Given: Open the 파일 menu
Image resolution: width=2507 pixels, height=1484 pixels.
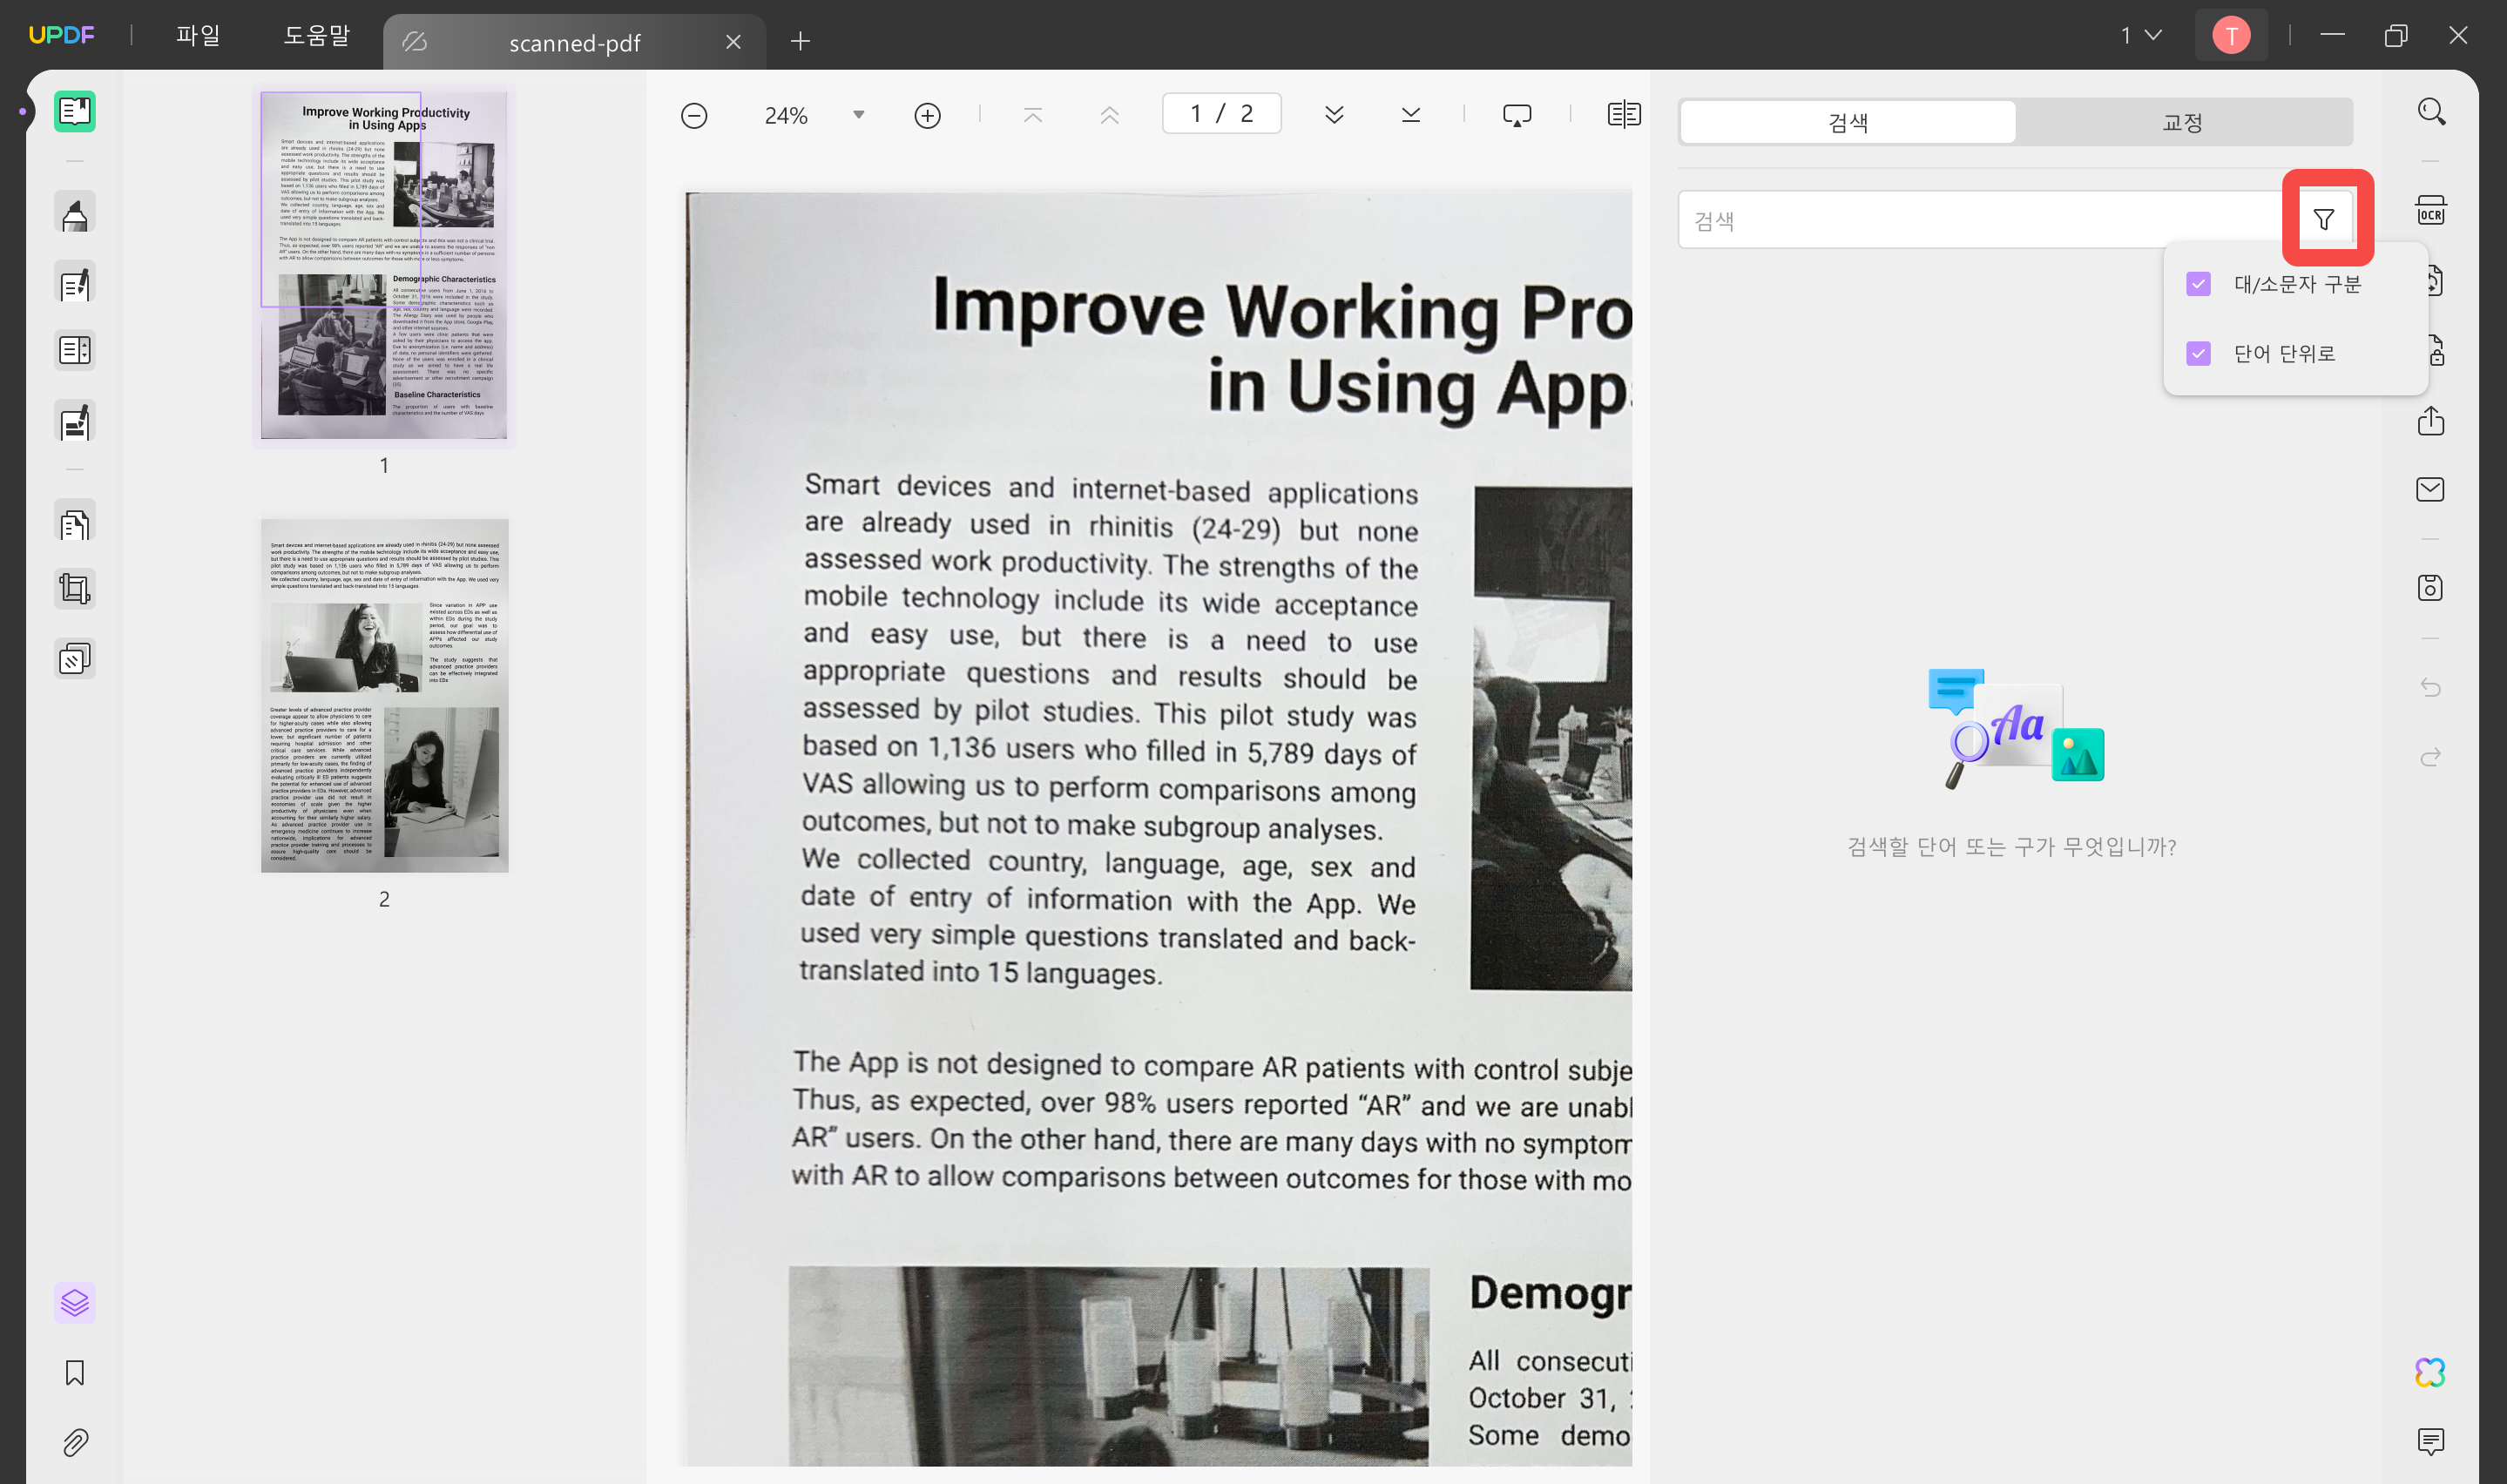Looking at the screenshot, I should [x=197, y=36].
